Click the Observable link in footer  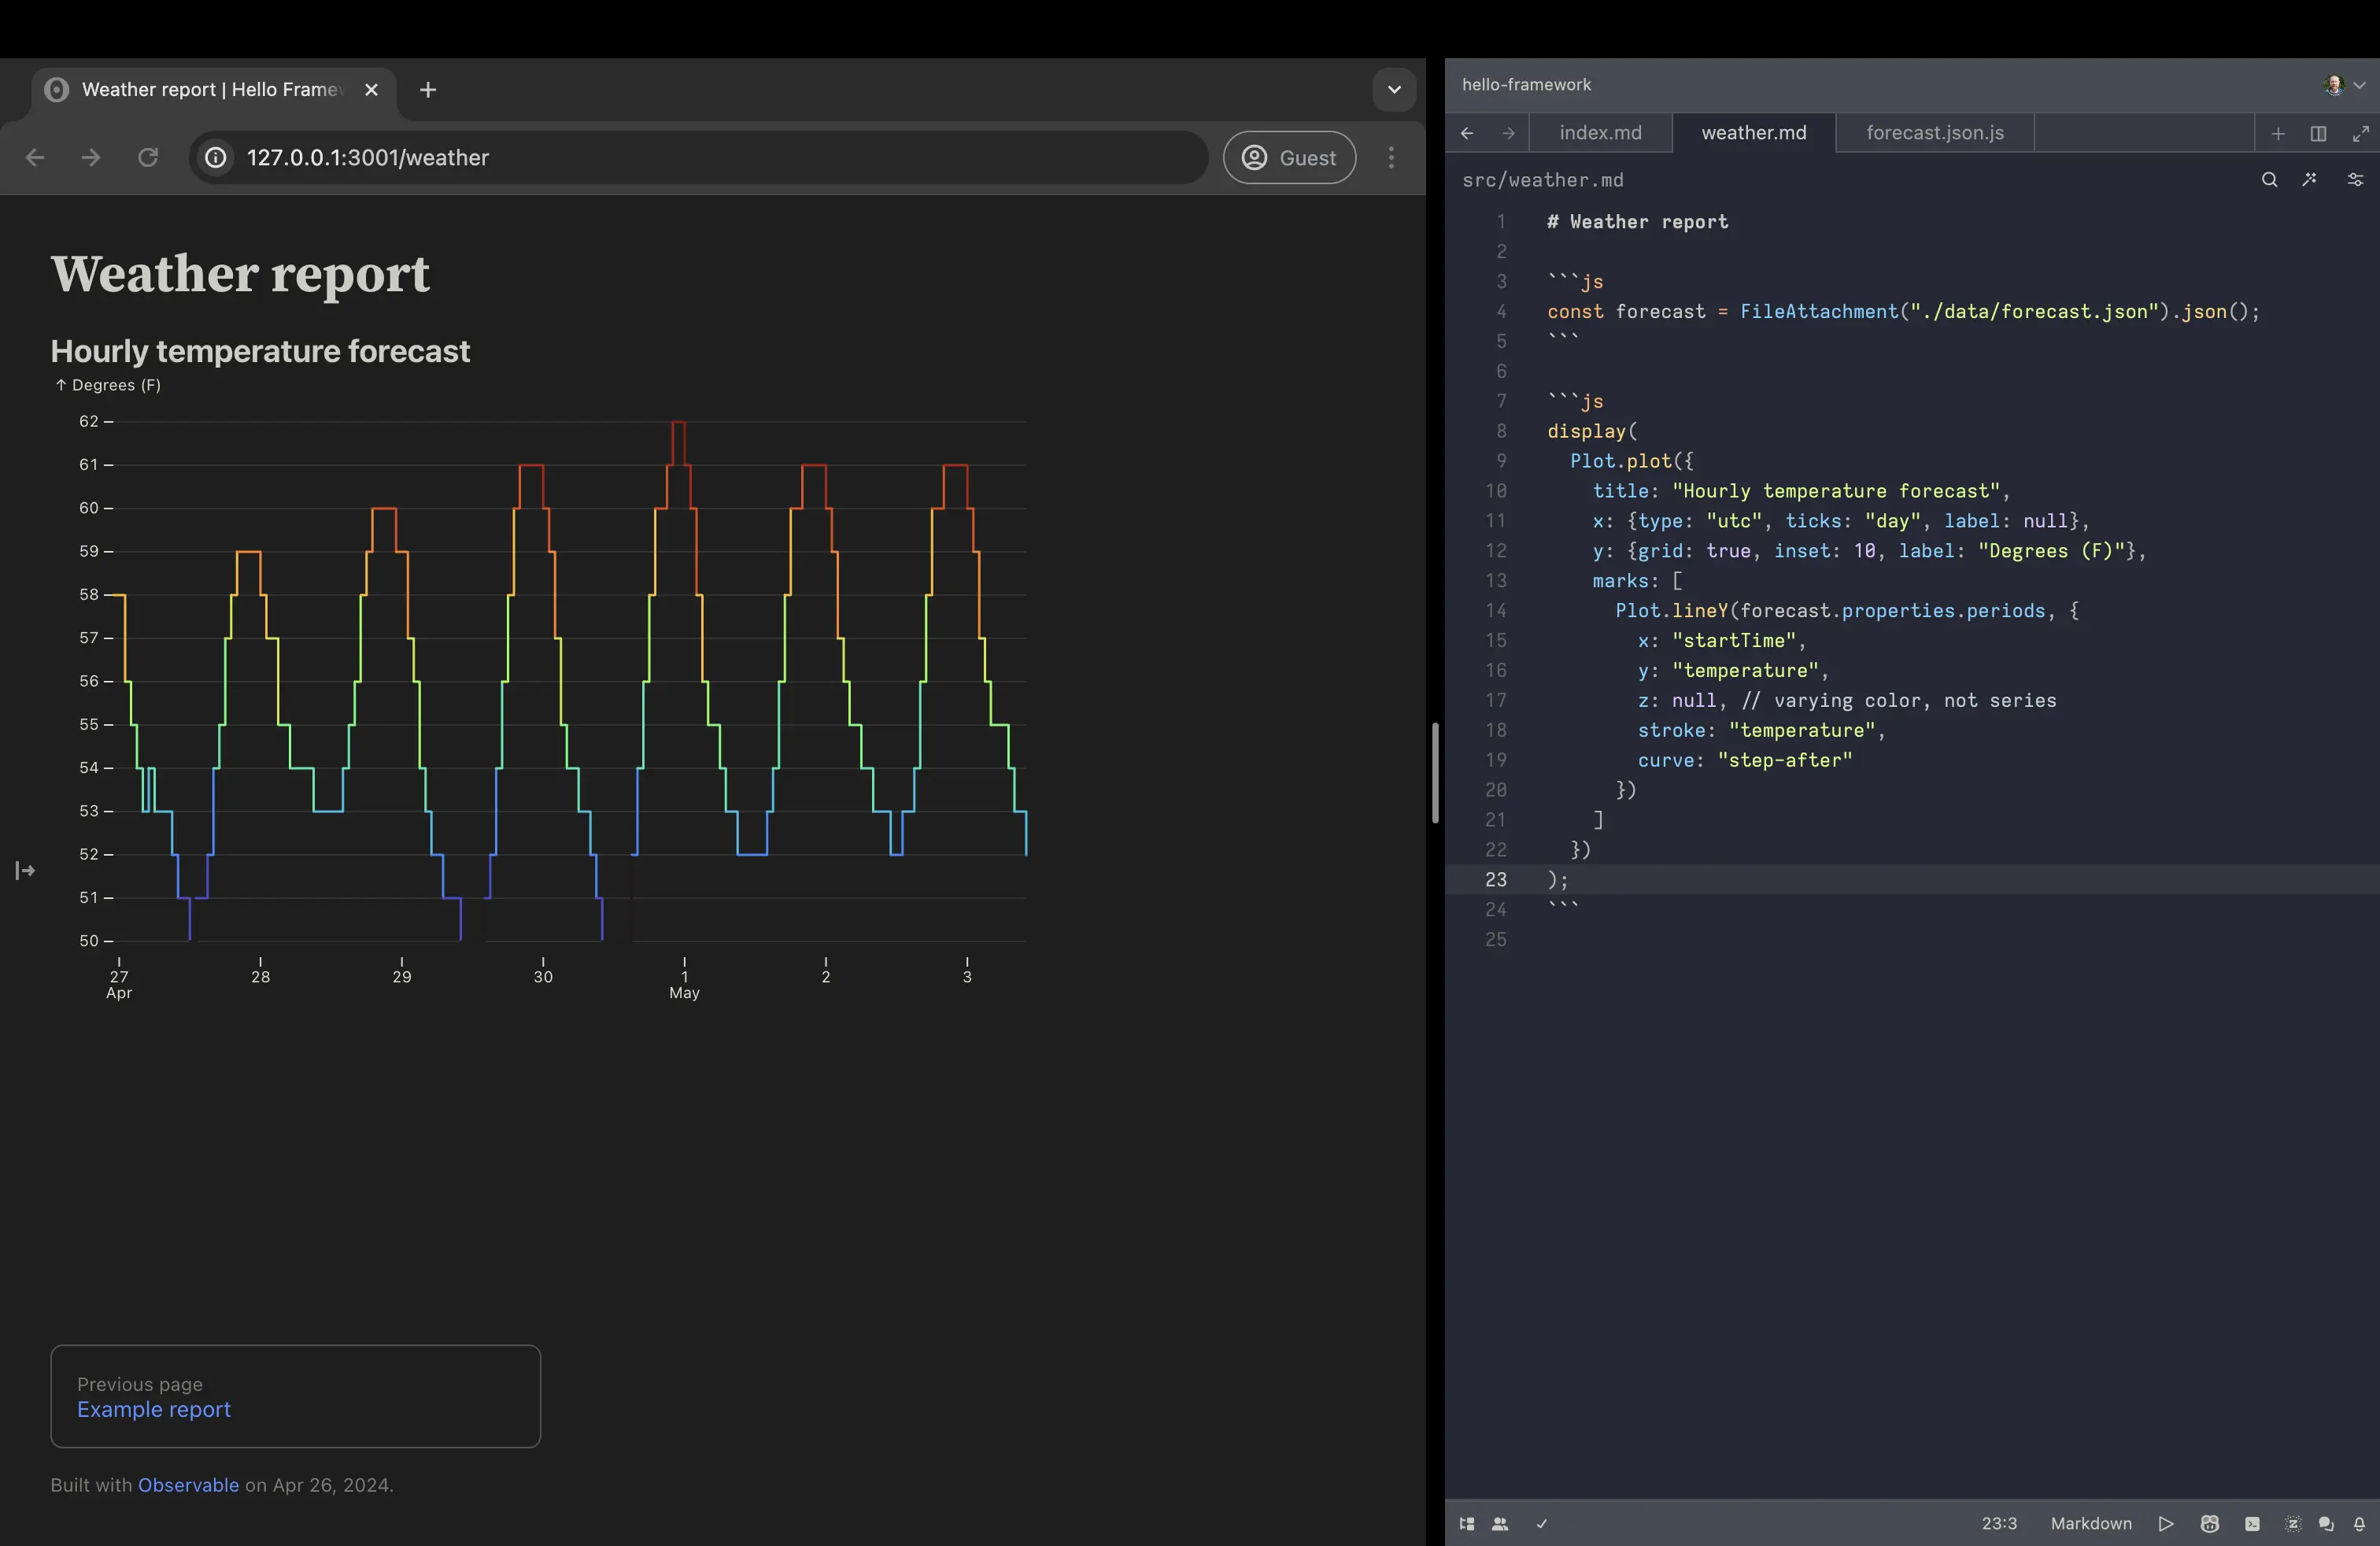pyautogui.click(x=188, y=1485)
